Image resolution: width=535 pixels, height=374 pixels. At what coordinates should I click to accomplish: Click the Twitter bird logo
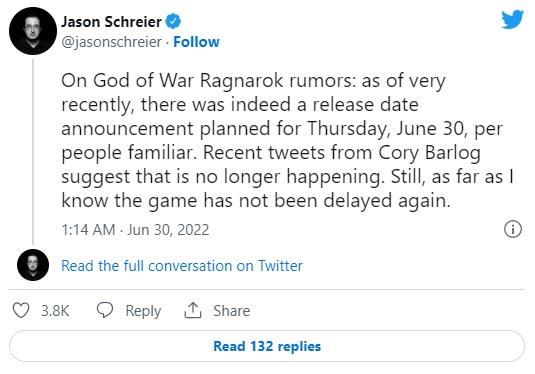tap(512, 19)
